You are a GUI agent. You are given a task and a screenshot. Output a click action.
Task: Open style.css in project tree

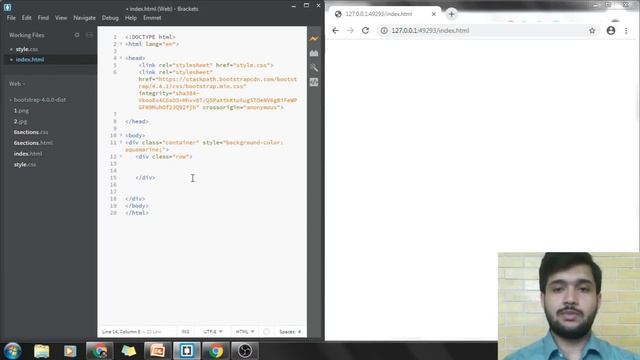point(25,164)
